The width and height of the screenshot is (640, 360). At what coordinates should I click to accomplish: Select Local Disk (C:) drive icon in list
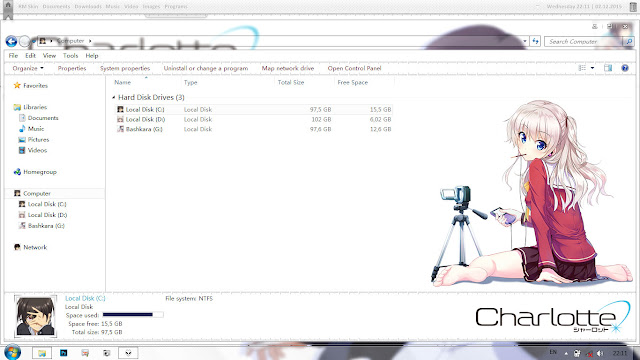[x=120, y=109]
